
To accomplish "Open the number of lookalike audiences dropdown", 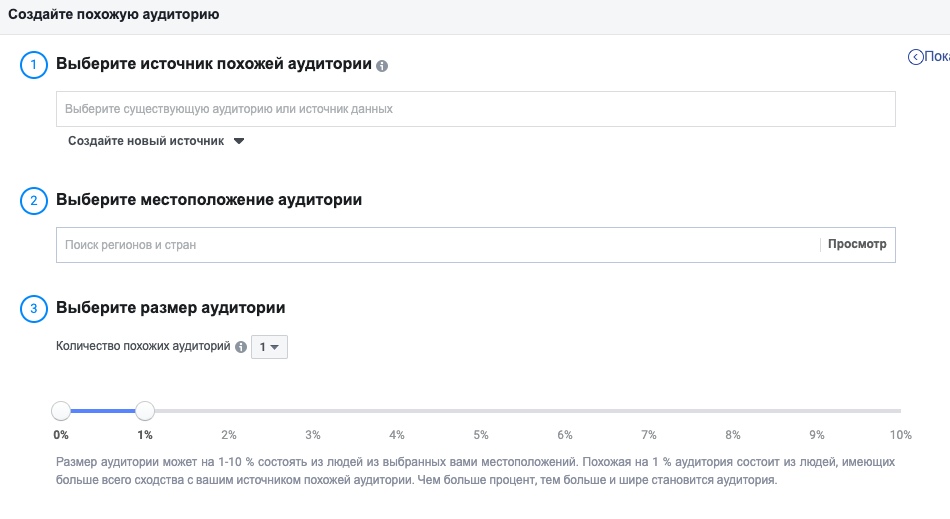I will (x=270, y=347).
